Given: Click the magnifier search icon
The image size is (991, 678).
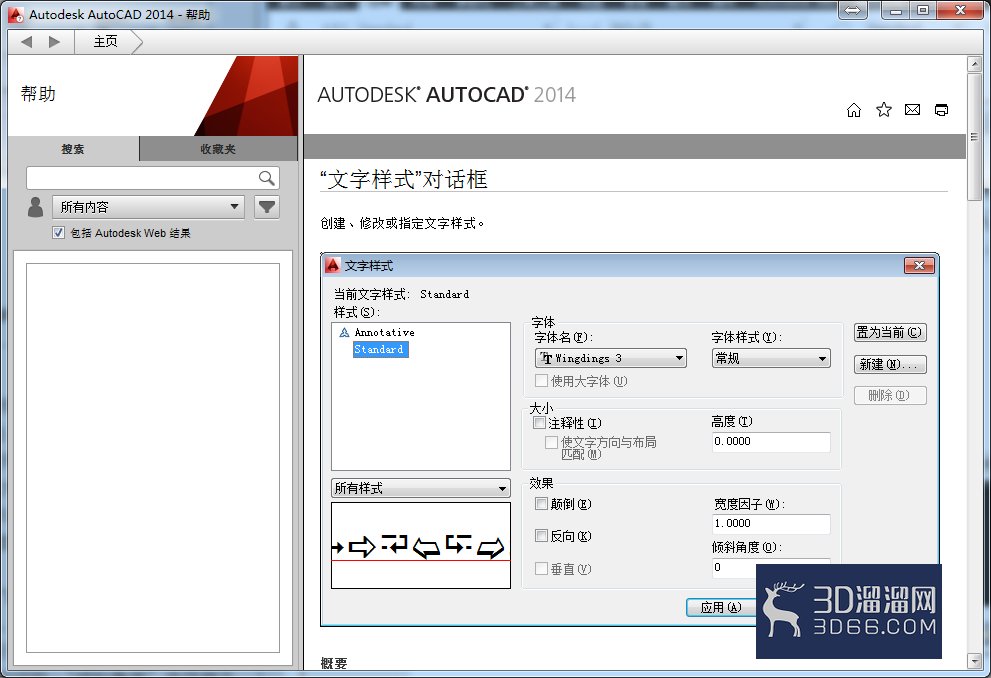Looking at the screenshot, I should tap(267, 178).
